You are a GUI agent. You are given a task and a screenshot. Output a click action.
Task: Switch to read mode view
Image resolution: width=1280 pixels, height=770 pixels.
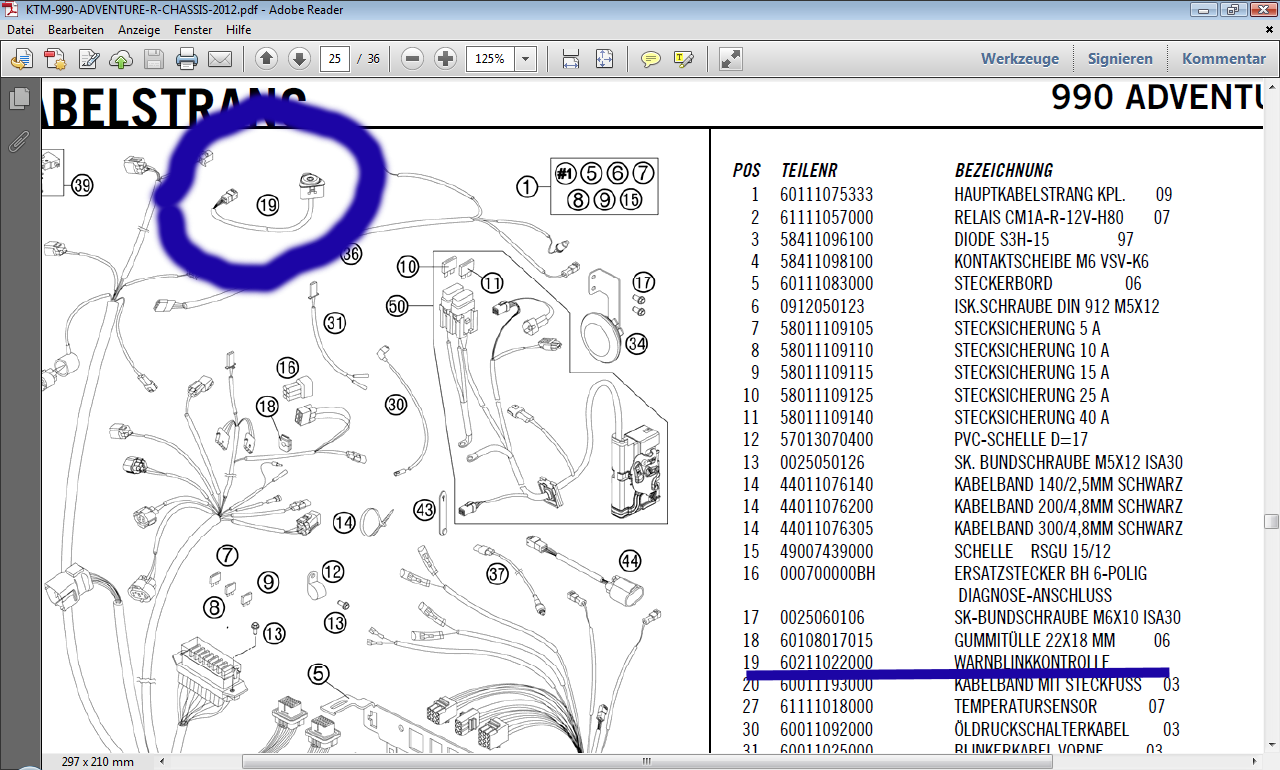pos(731,59)
